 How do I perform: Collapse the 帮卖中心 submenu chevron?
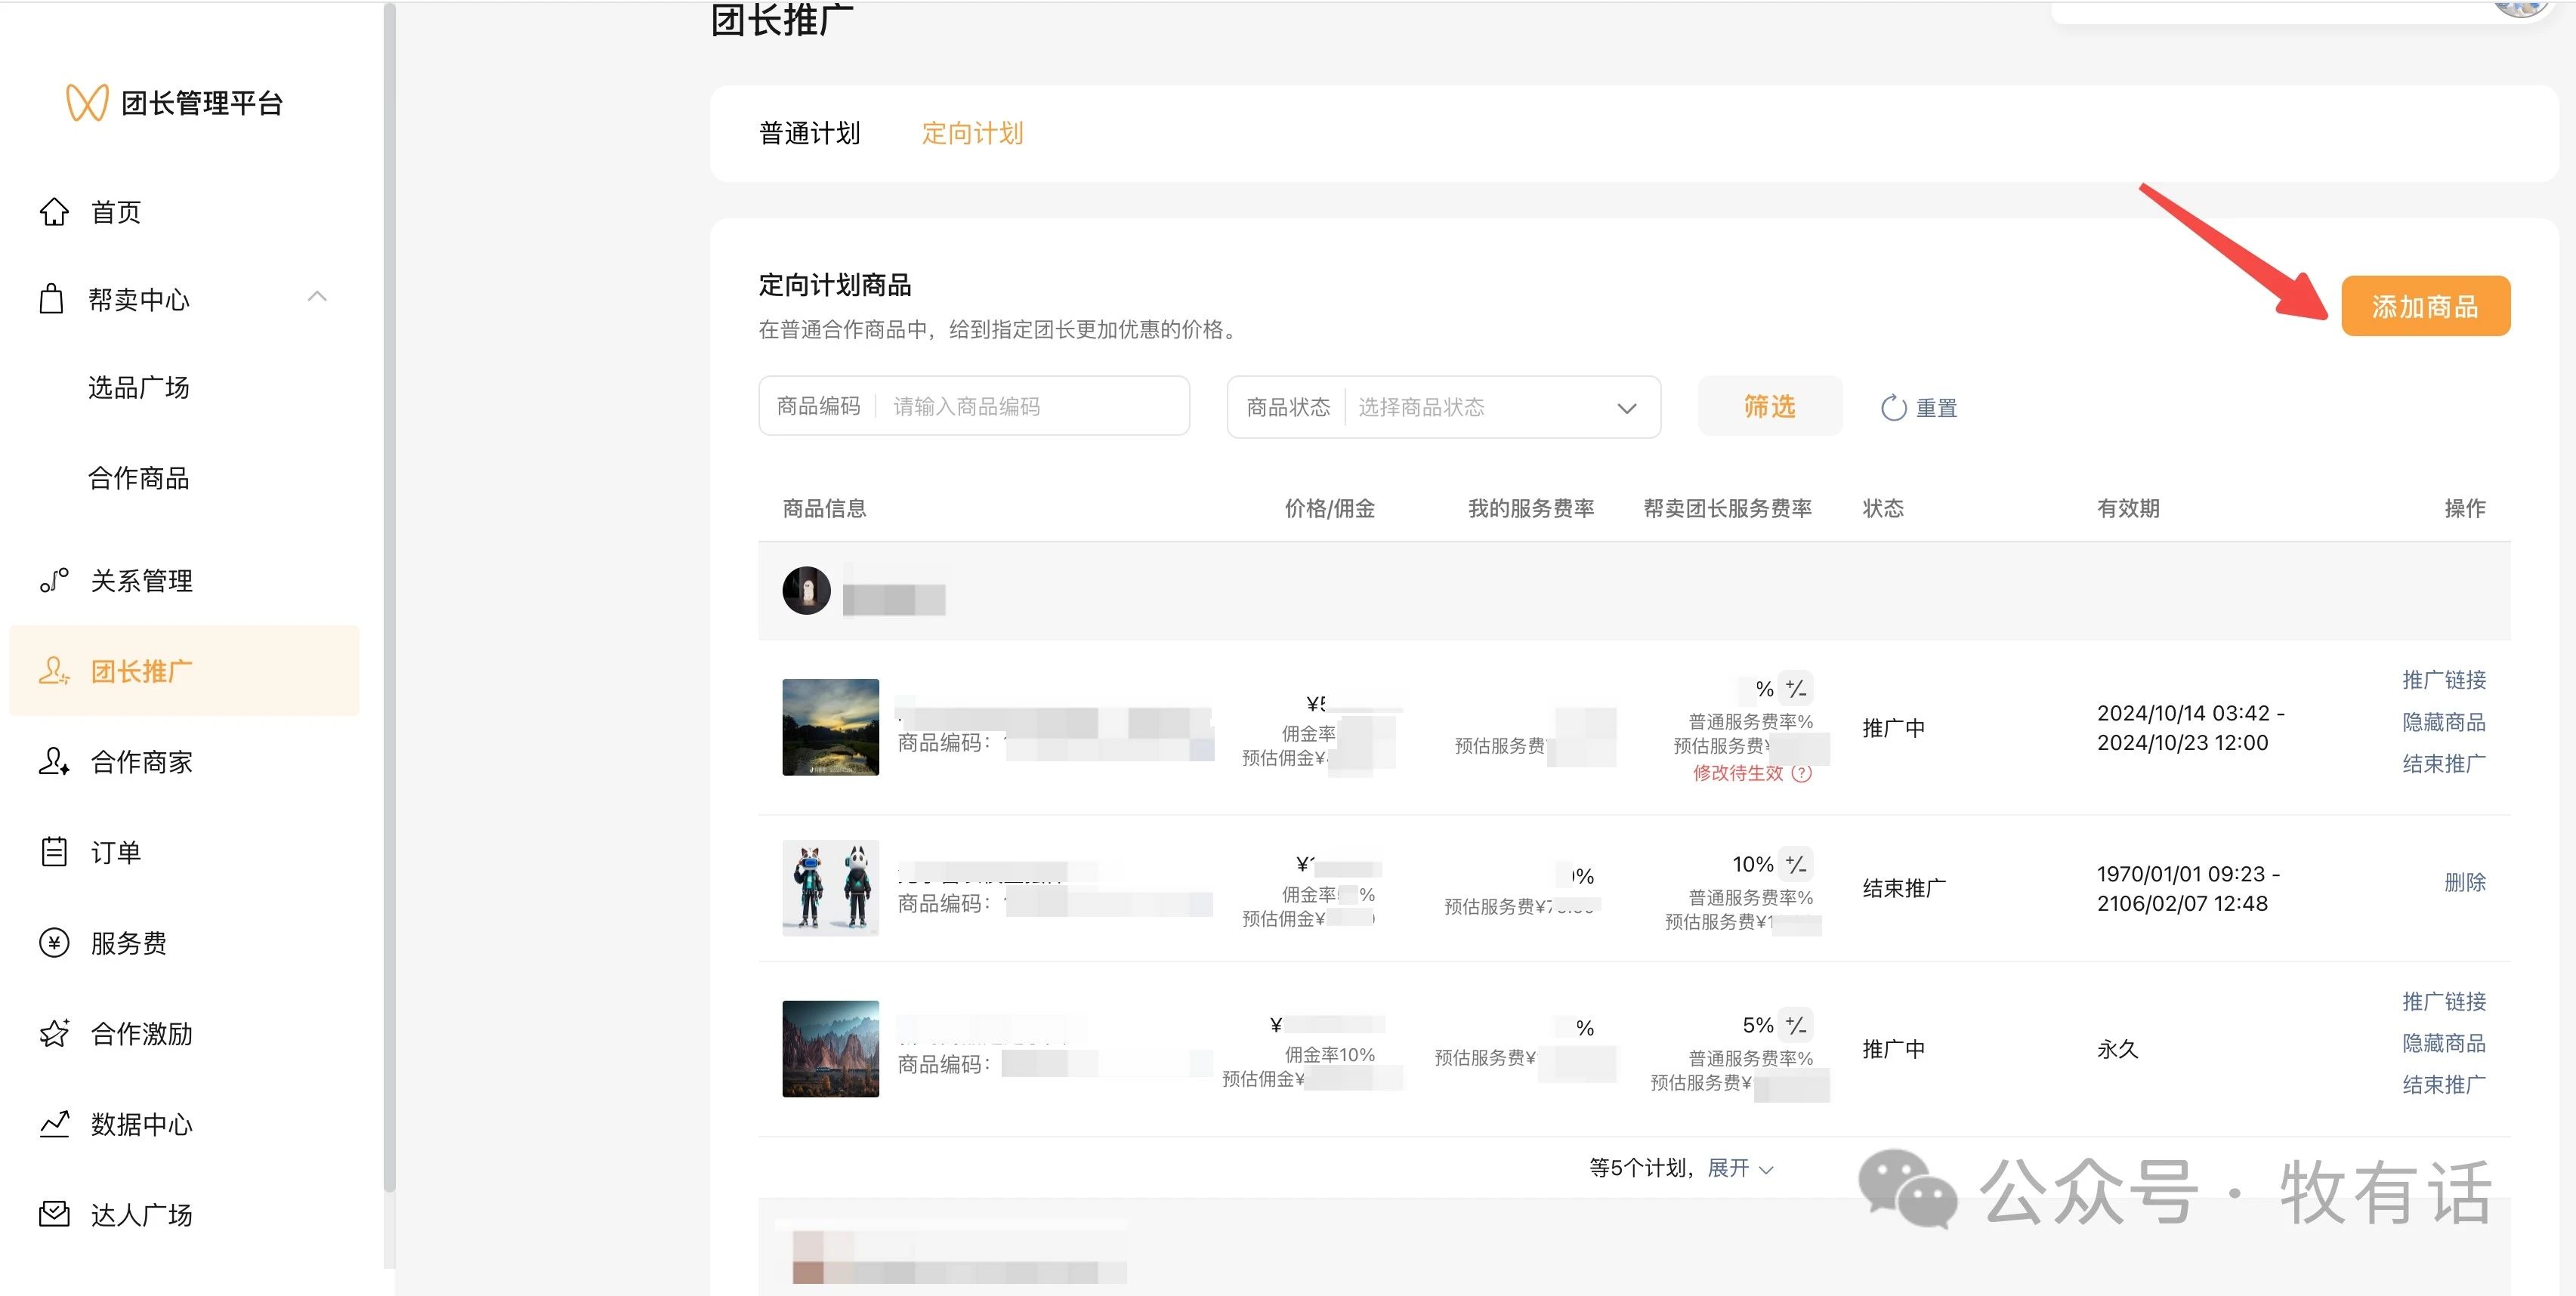[317, 296]
